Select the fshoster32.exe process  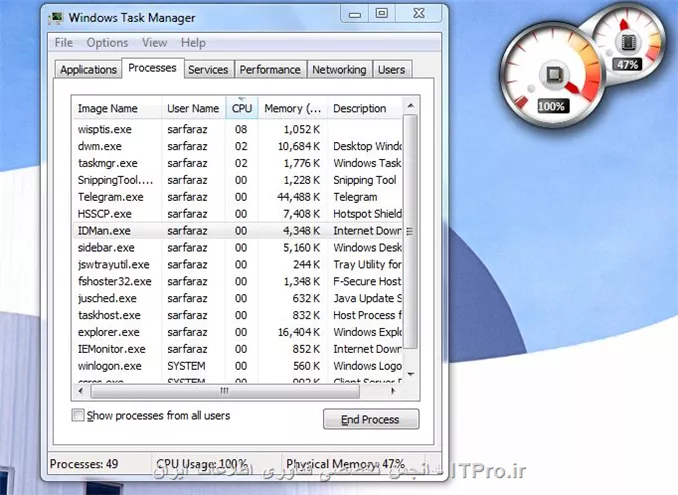coord(237,281)
